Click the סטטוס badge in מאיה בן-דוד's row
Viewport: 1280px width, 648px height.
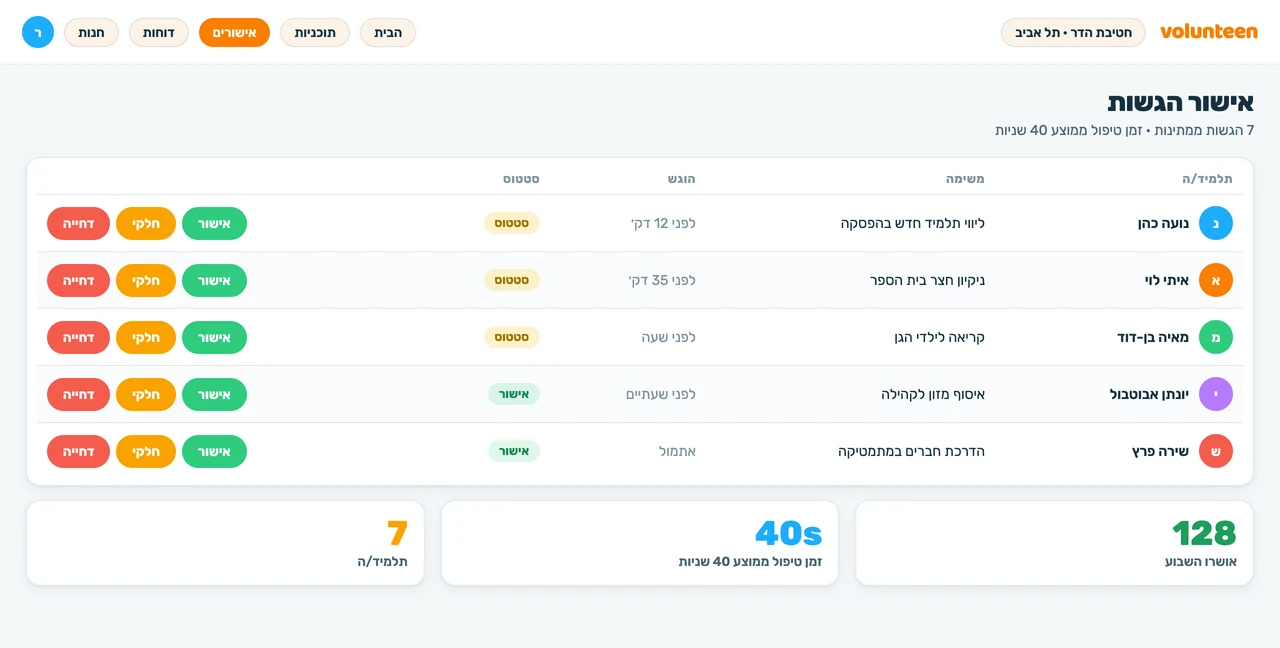coord(512,337)
